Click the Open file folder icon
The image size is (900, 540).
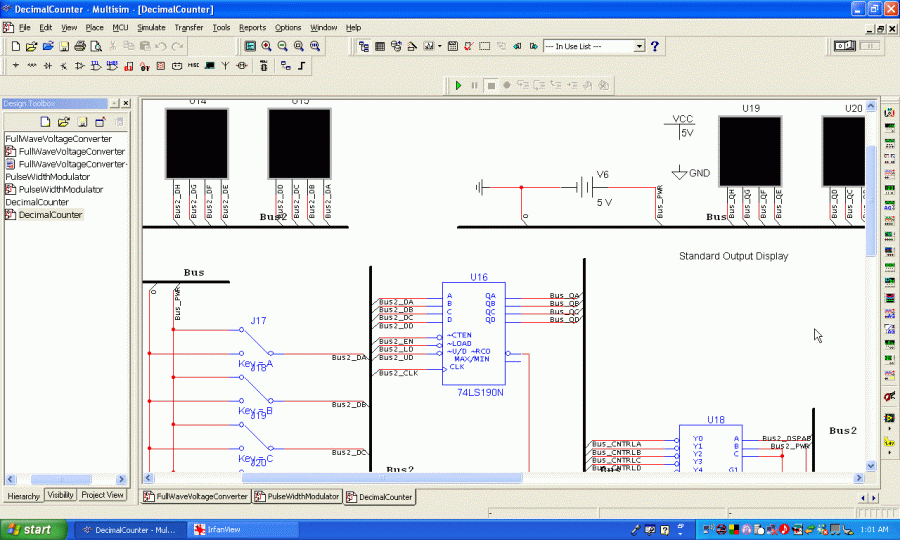pos(32,46)
